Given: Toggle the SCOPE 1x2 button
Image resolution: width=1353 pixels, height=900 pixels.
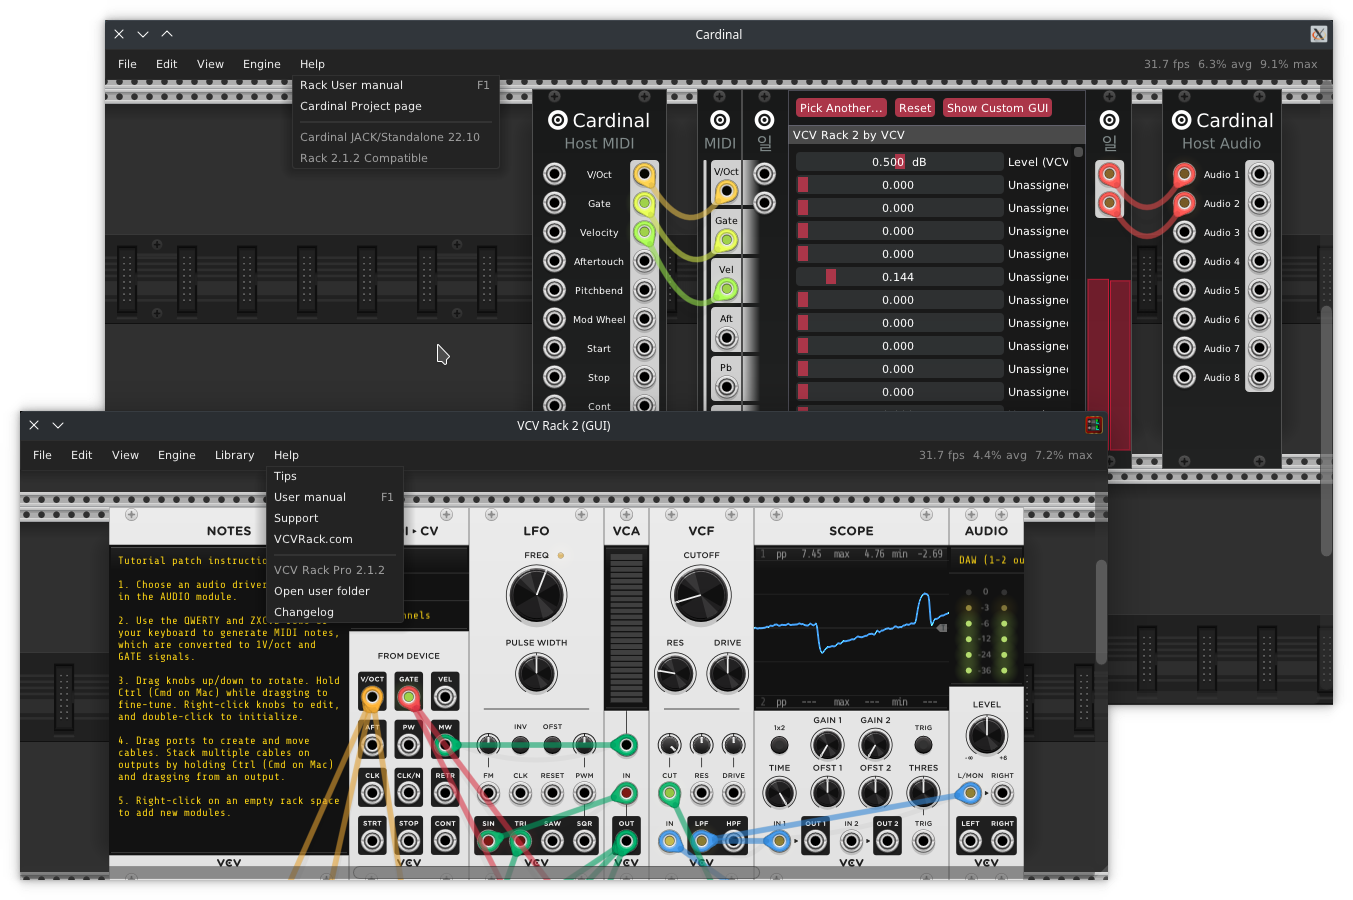Looking at the screenshot, I should (779, 745).
